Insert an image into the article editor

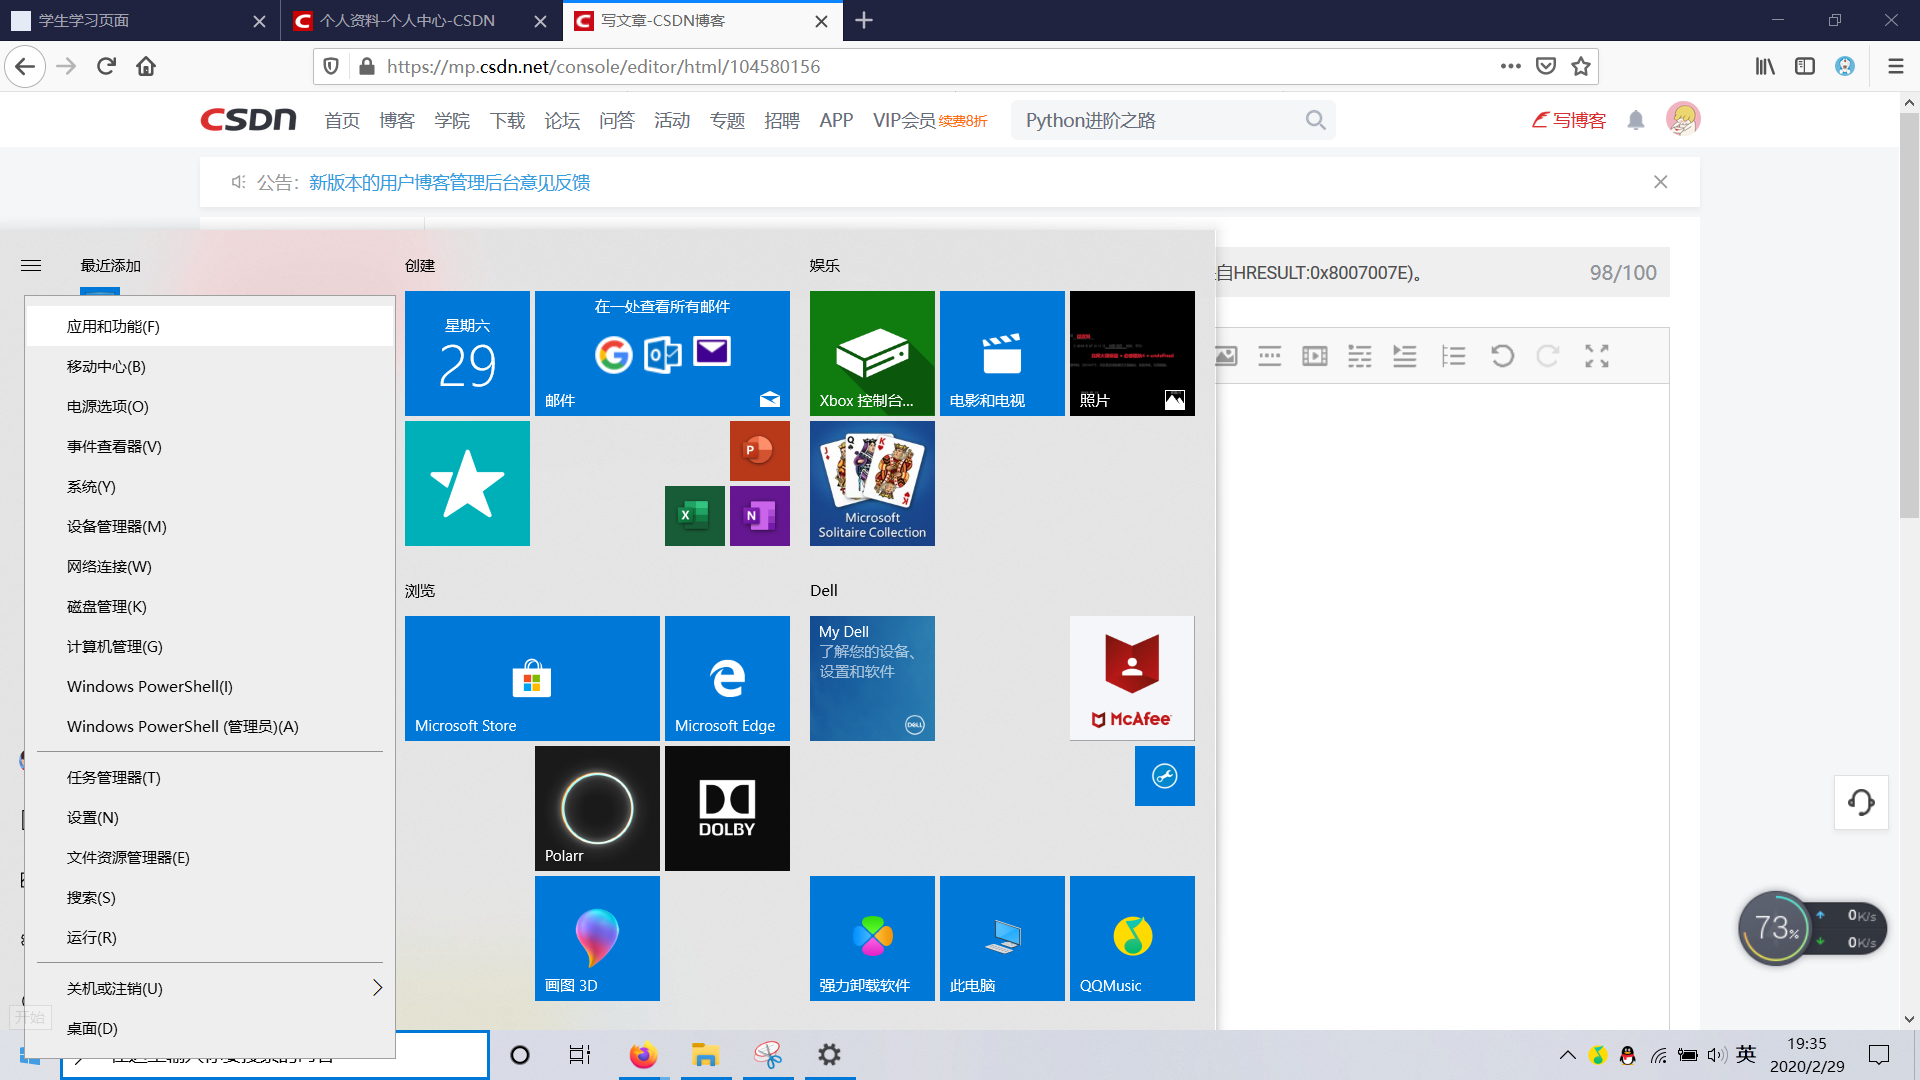point(1225,355)
